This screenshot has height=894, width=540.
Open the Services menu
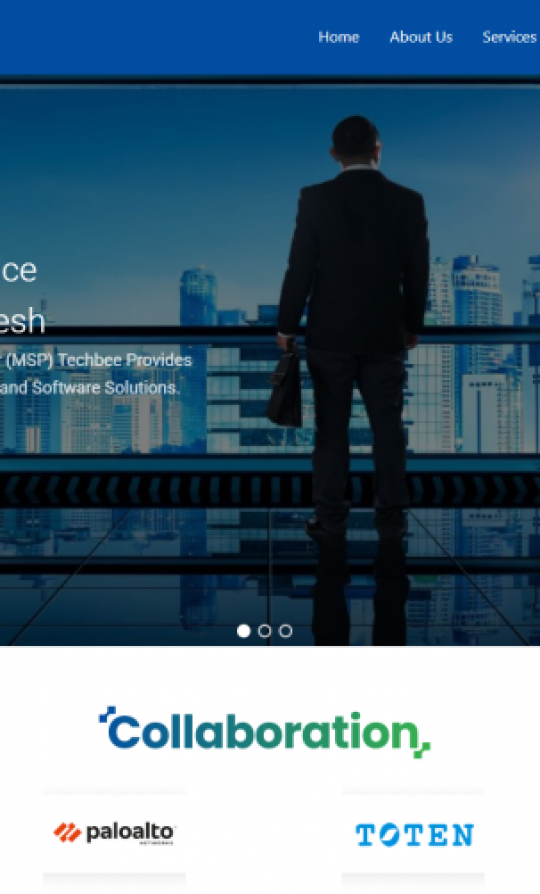tap(509, 37)
